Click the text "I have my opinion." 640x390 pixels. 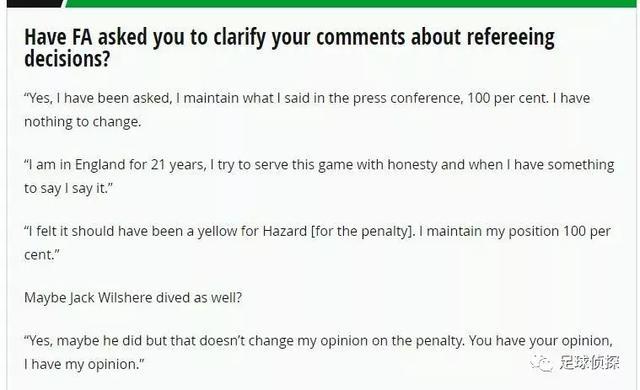click(x=84, y=364)
